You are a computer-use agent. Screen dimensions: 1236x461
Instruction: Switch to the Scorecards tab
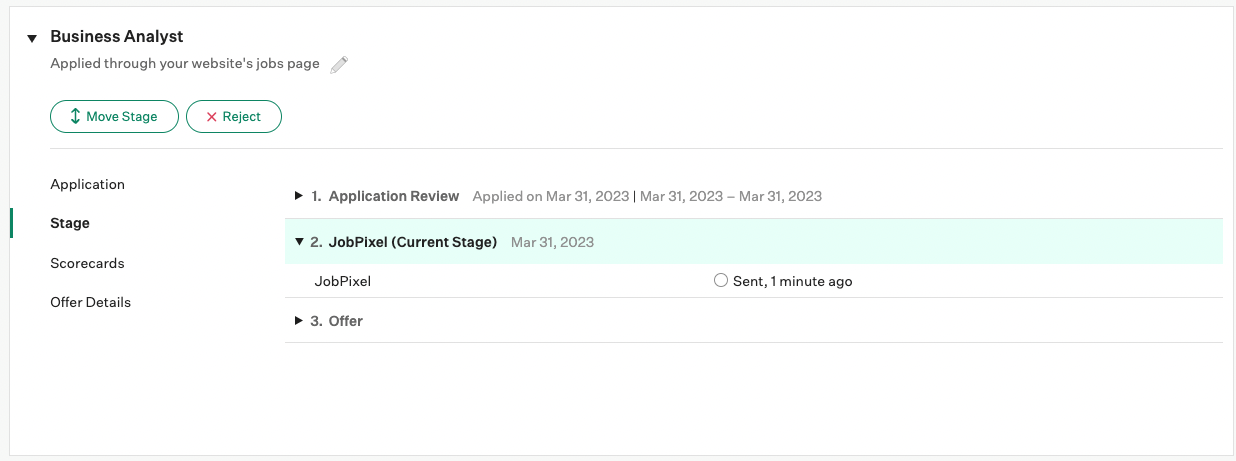[x=88, y=263]
